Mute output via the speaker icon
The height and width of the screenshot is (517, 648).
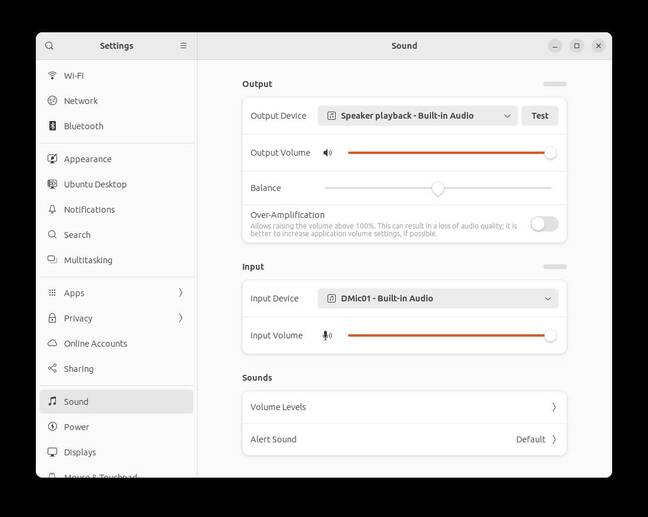coord(327,153)
